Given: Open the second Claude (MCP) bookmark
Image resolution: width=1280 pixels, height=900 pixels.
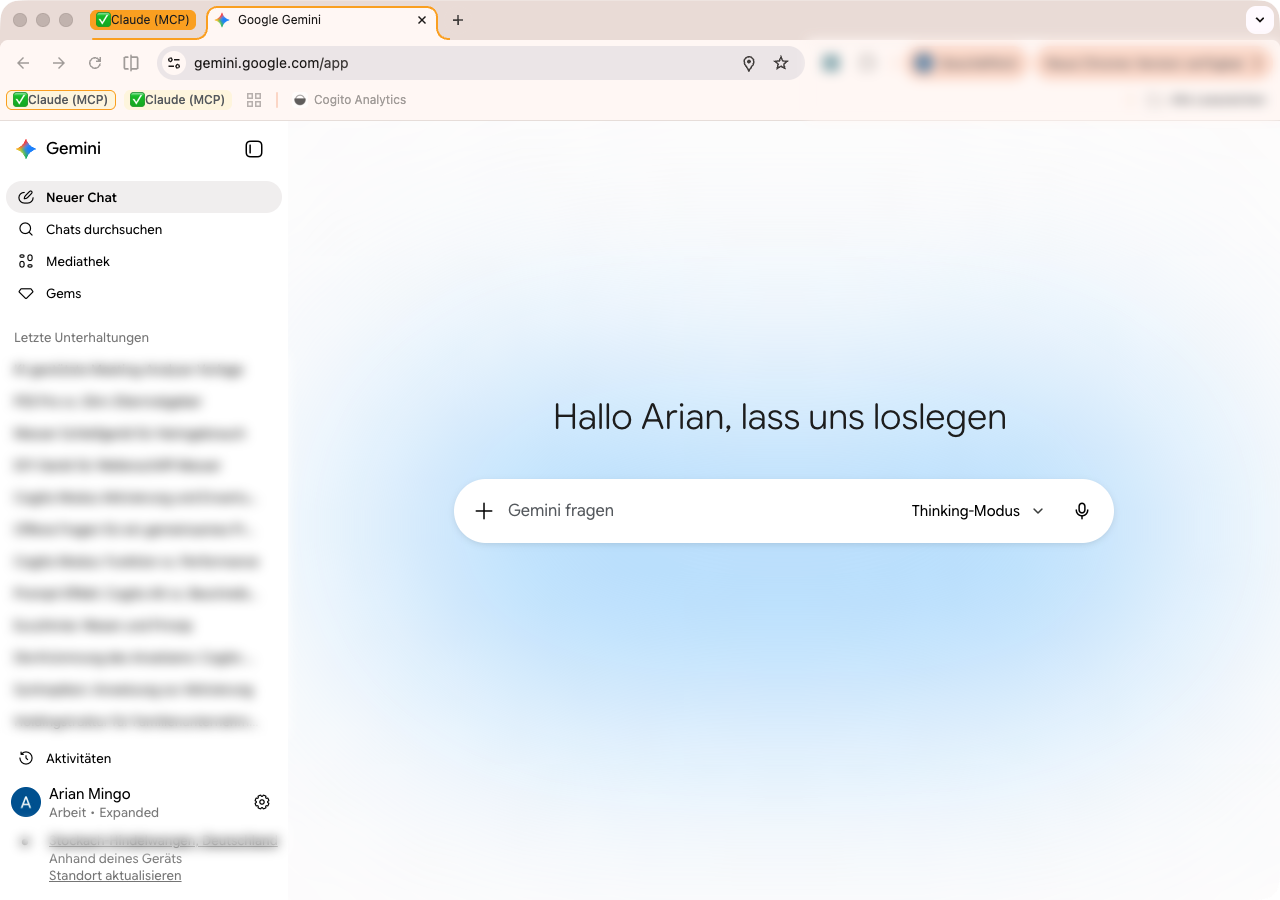Looking at the screenshot, I should pos(178,100).
